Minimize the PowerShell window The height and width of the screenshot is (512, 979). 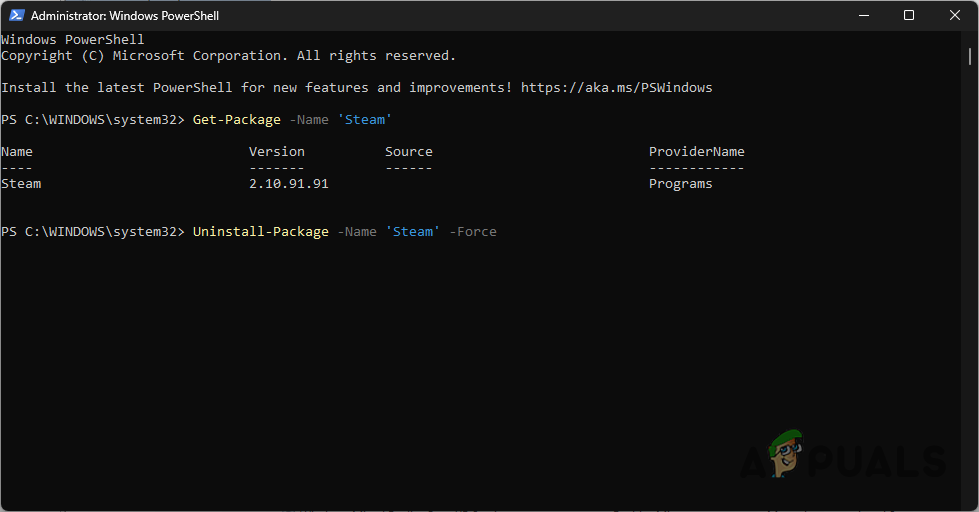864,16
